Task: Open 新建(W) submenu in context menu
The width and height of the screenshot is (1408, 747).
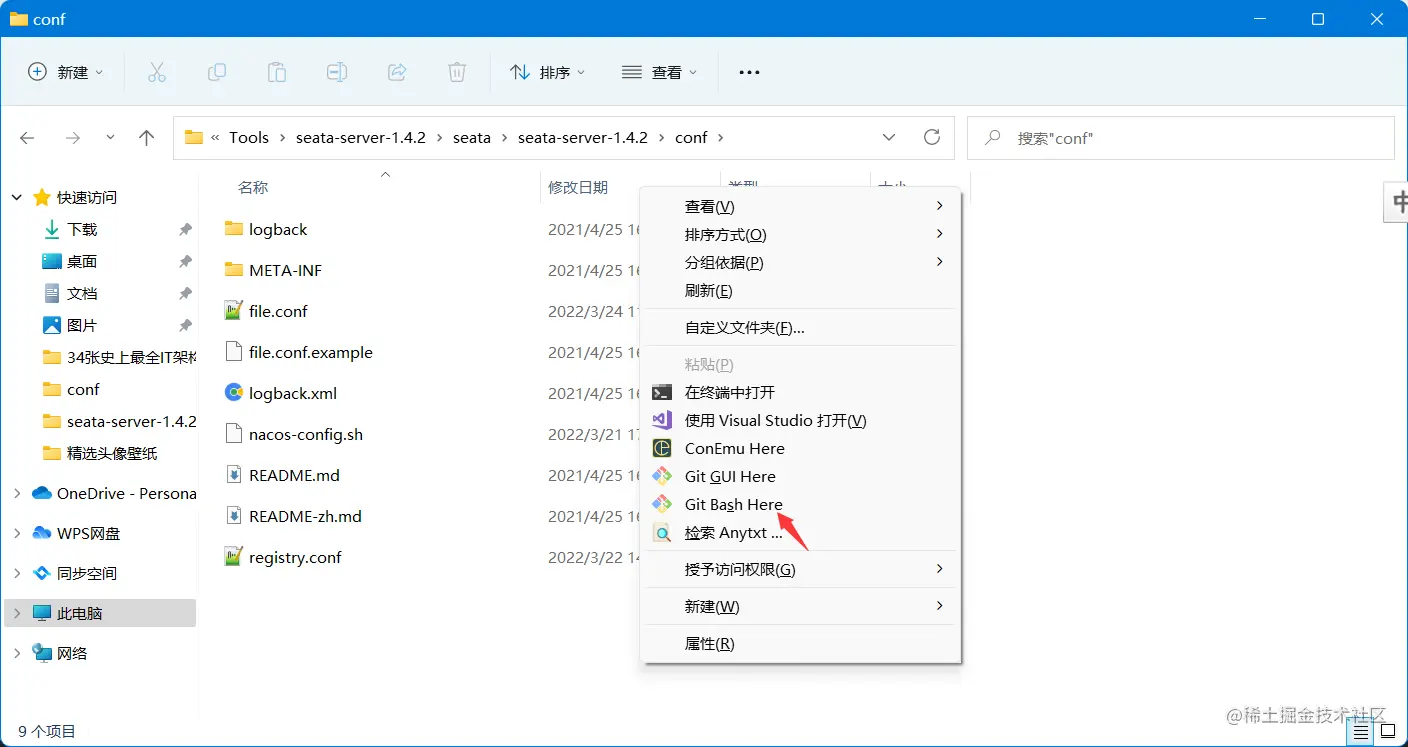Action: tap(800, 606)
